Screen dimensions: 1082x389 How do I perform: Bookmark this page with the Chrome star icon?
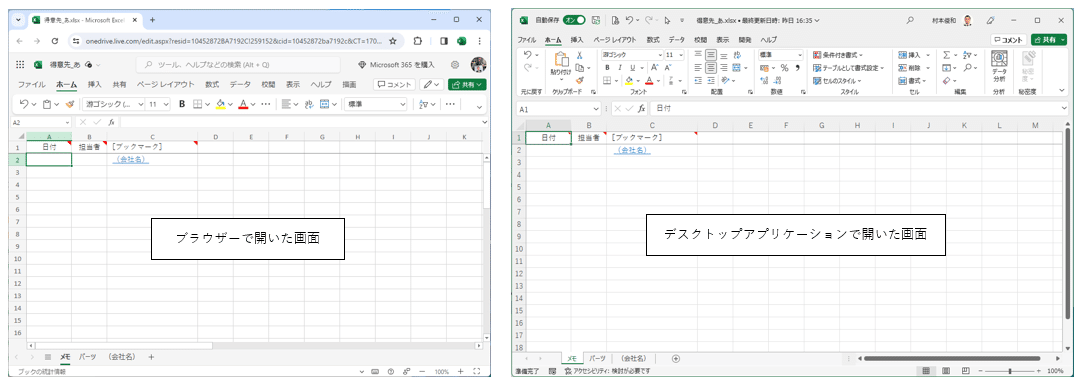pyautogui.click(x=393, y=41)
